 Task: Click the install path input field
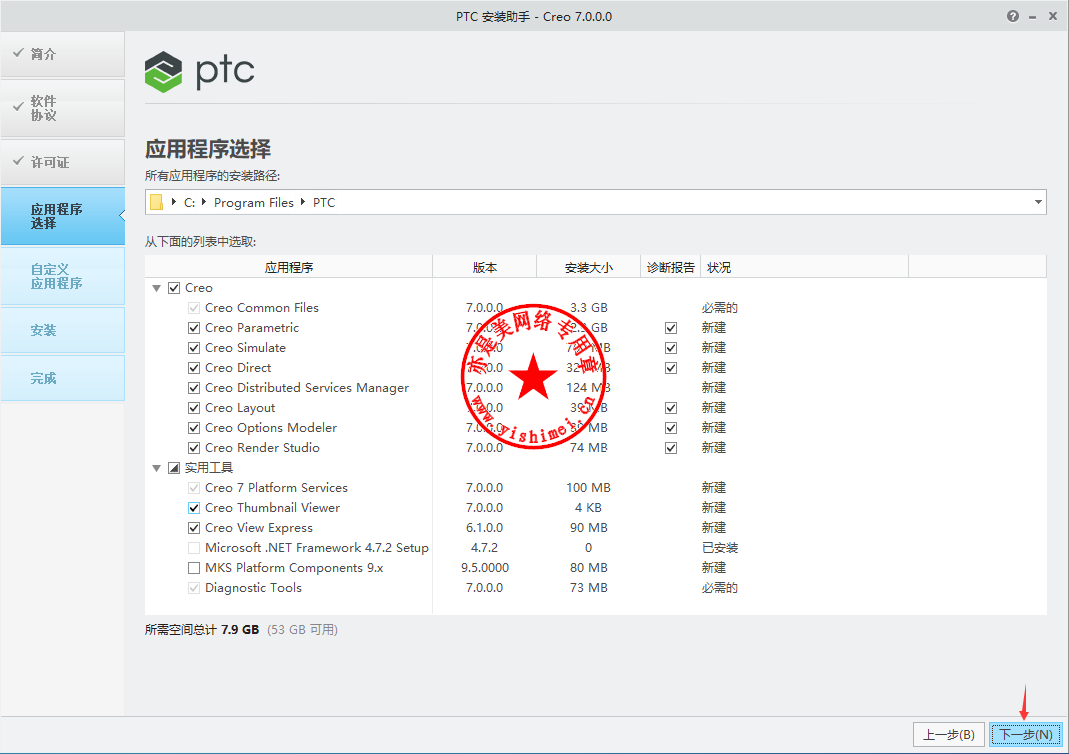click(x=596, y=202)
